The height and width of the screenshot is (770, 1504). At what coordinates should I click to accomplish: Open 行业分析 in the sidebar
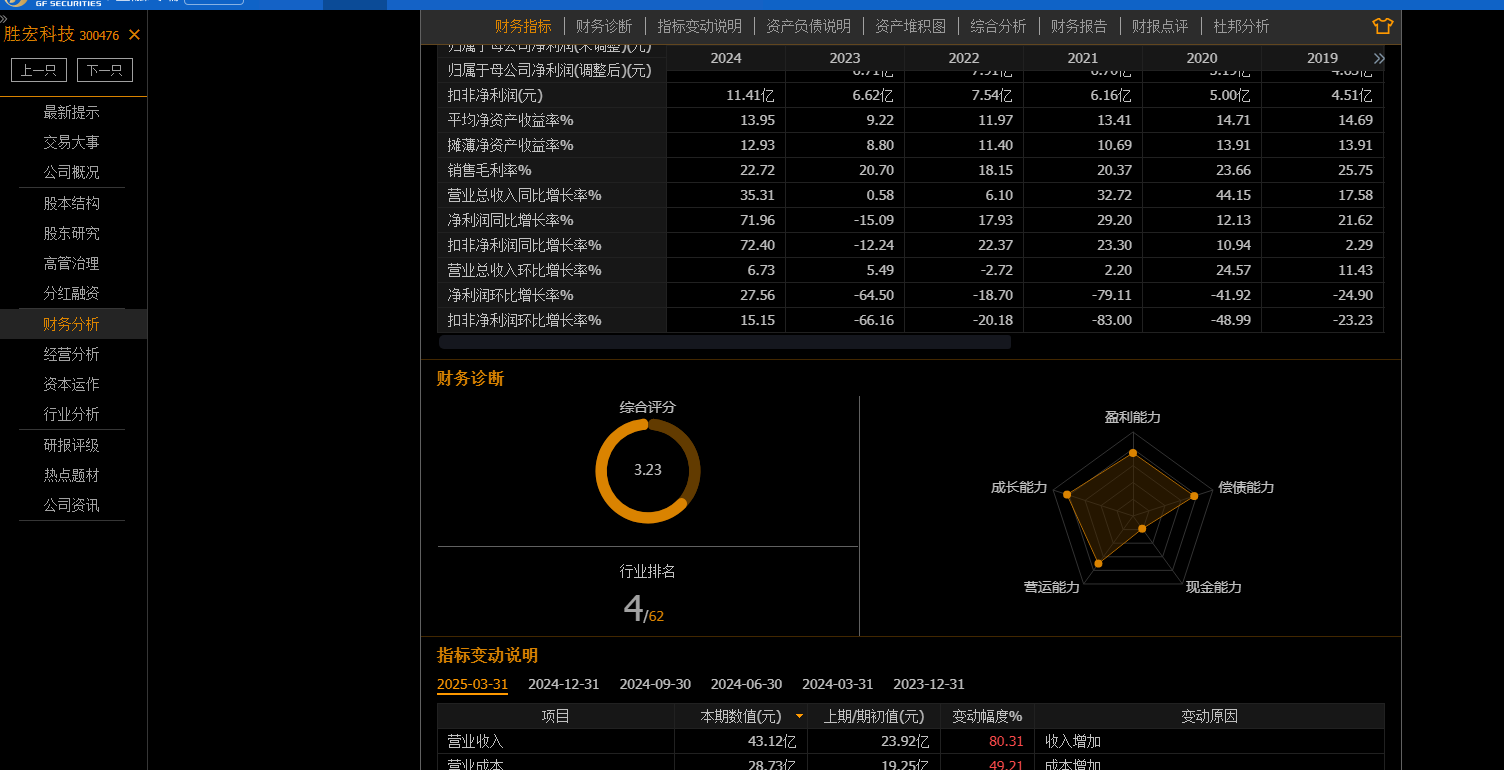coord(71,414)
